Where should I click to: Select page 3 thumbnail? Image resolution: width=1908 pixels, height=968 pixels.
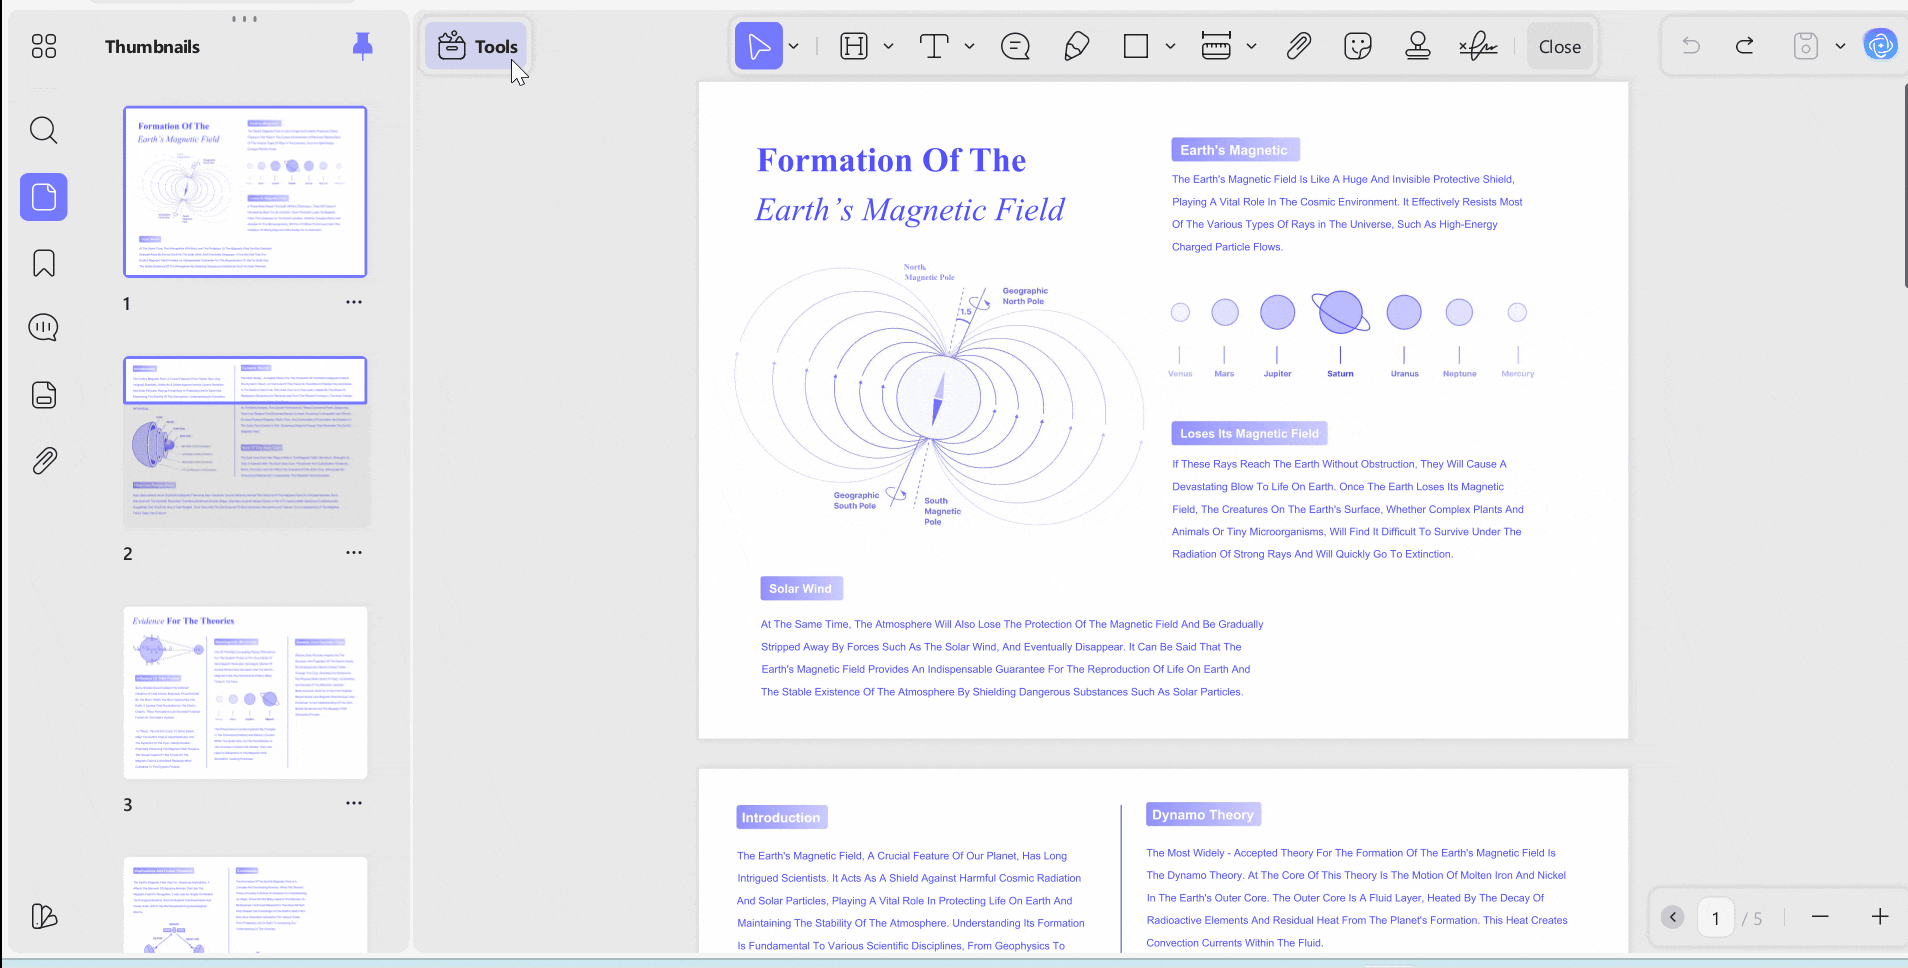click(245, 692)
